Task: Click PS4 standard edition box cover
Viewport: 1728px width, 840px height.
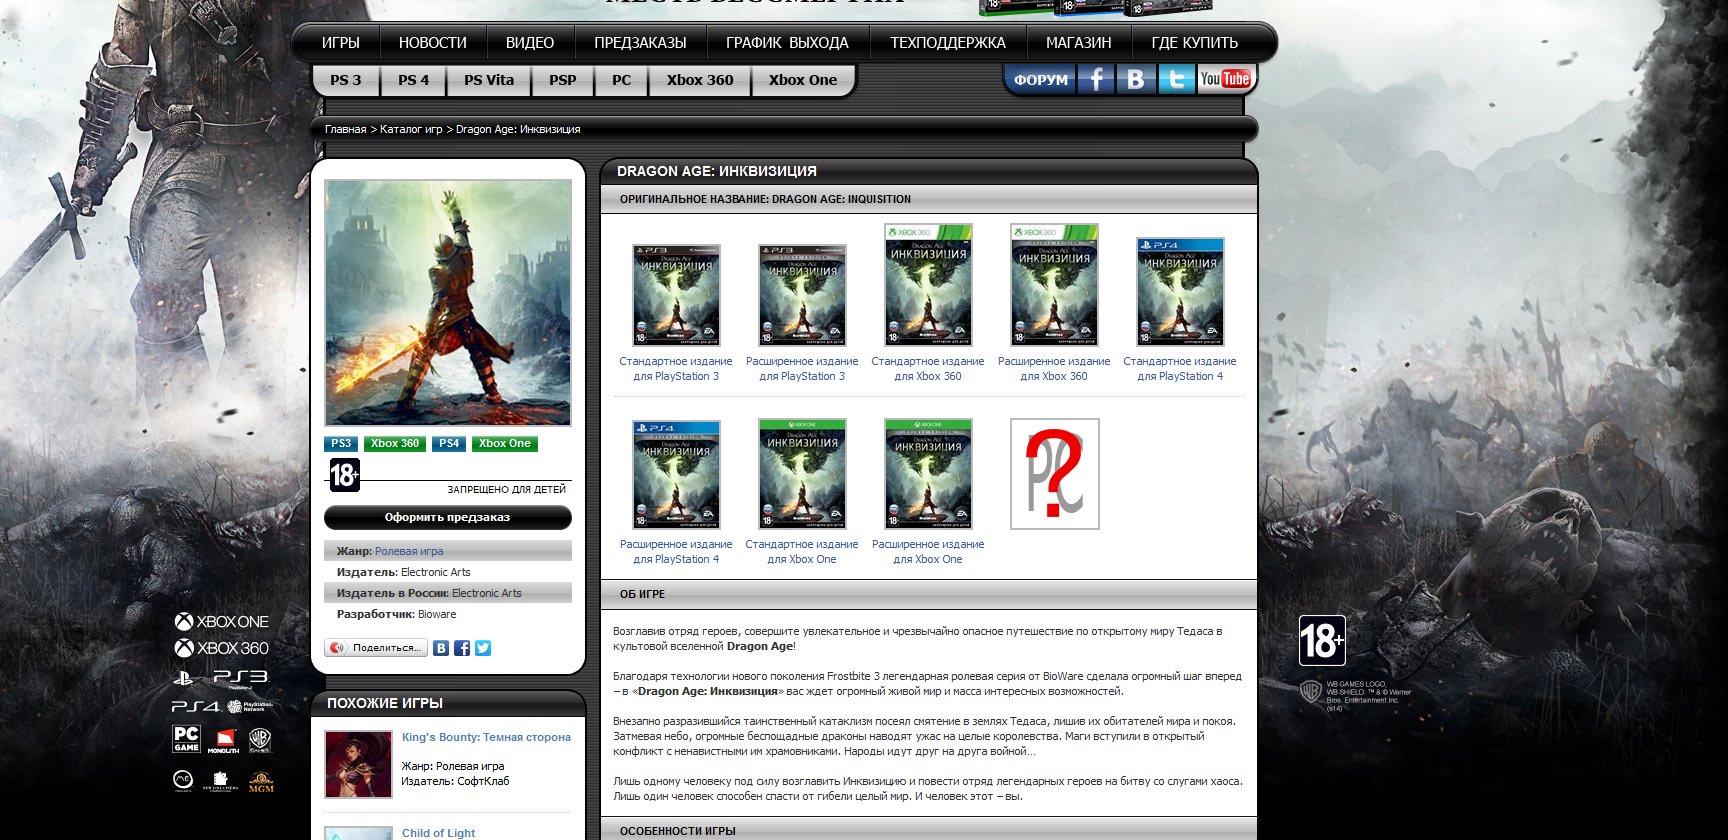Action: coord(1180,292)
